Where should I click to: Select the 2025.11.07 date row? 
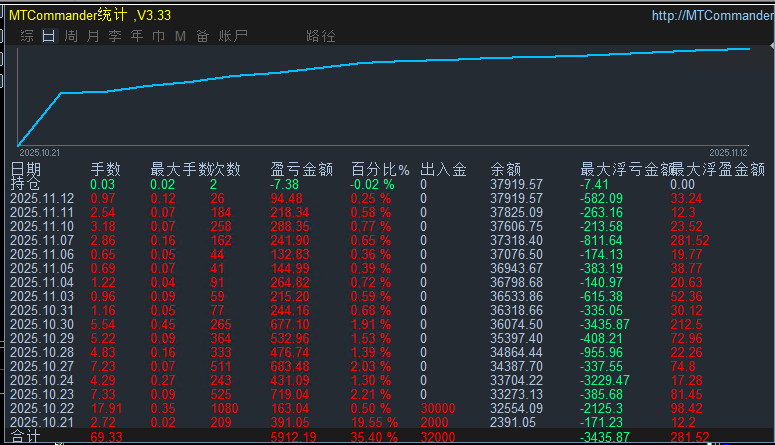(42, 240)
